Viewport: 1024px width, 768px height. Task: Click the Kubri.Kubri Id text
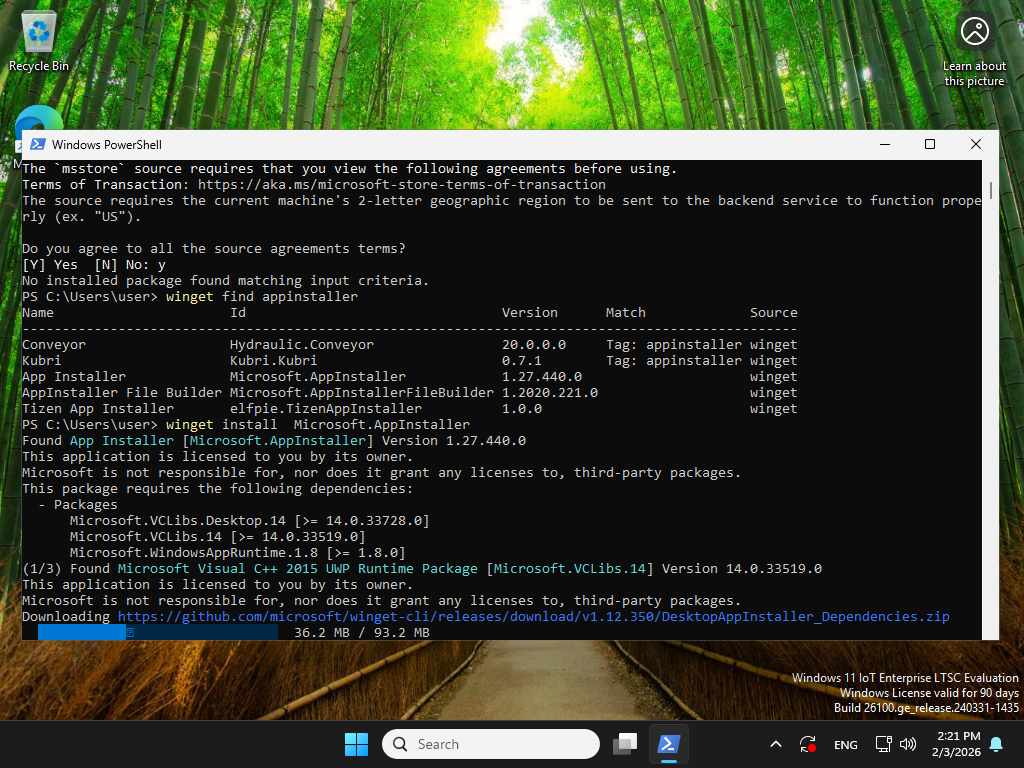(x=273, y=360)
